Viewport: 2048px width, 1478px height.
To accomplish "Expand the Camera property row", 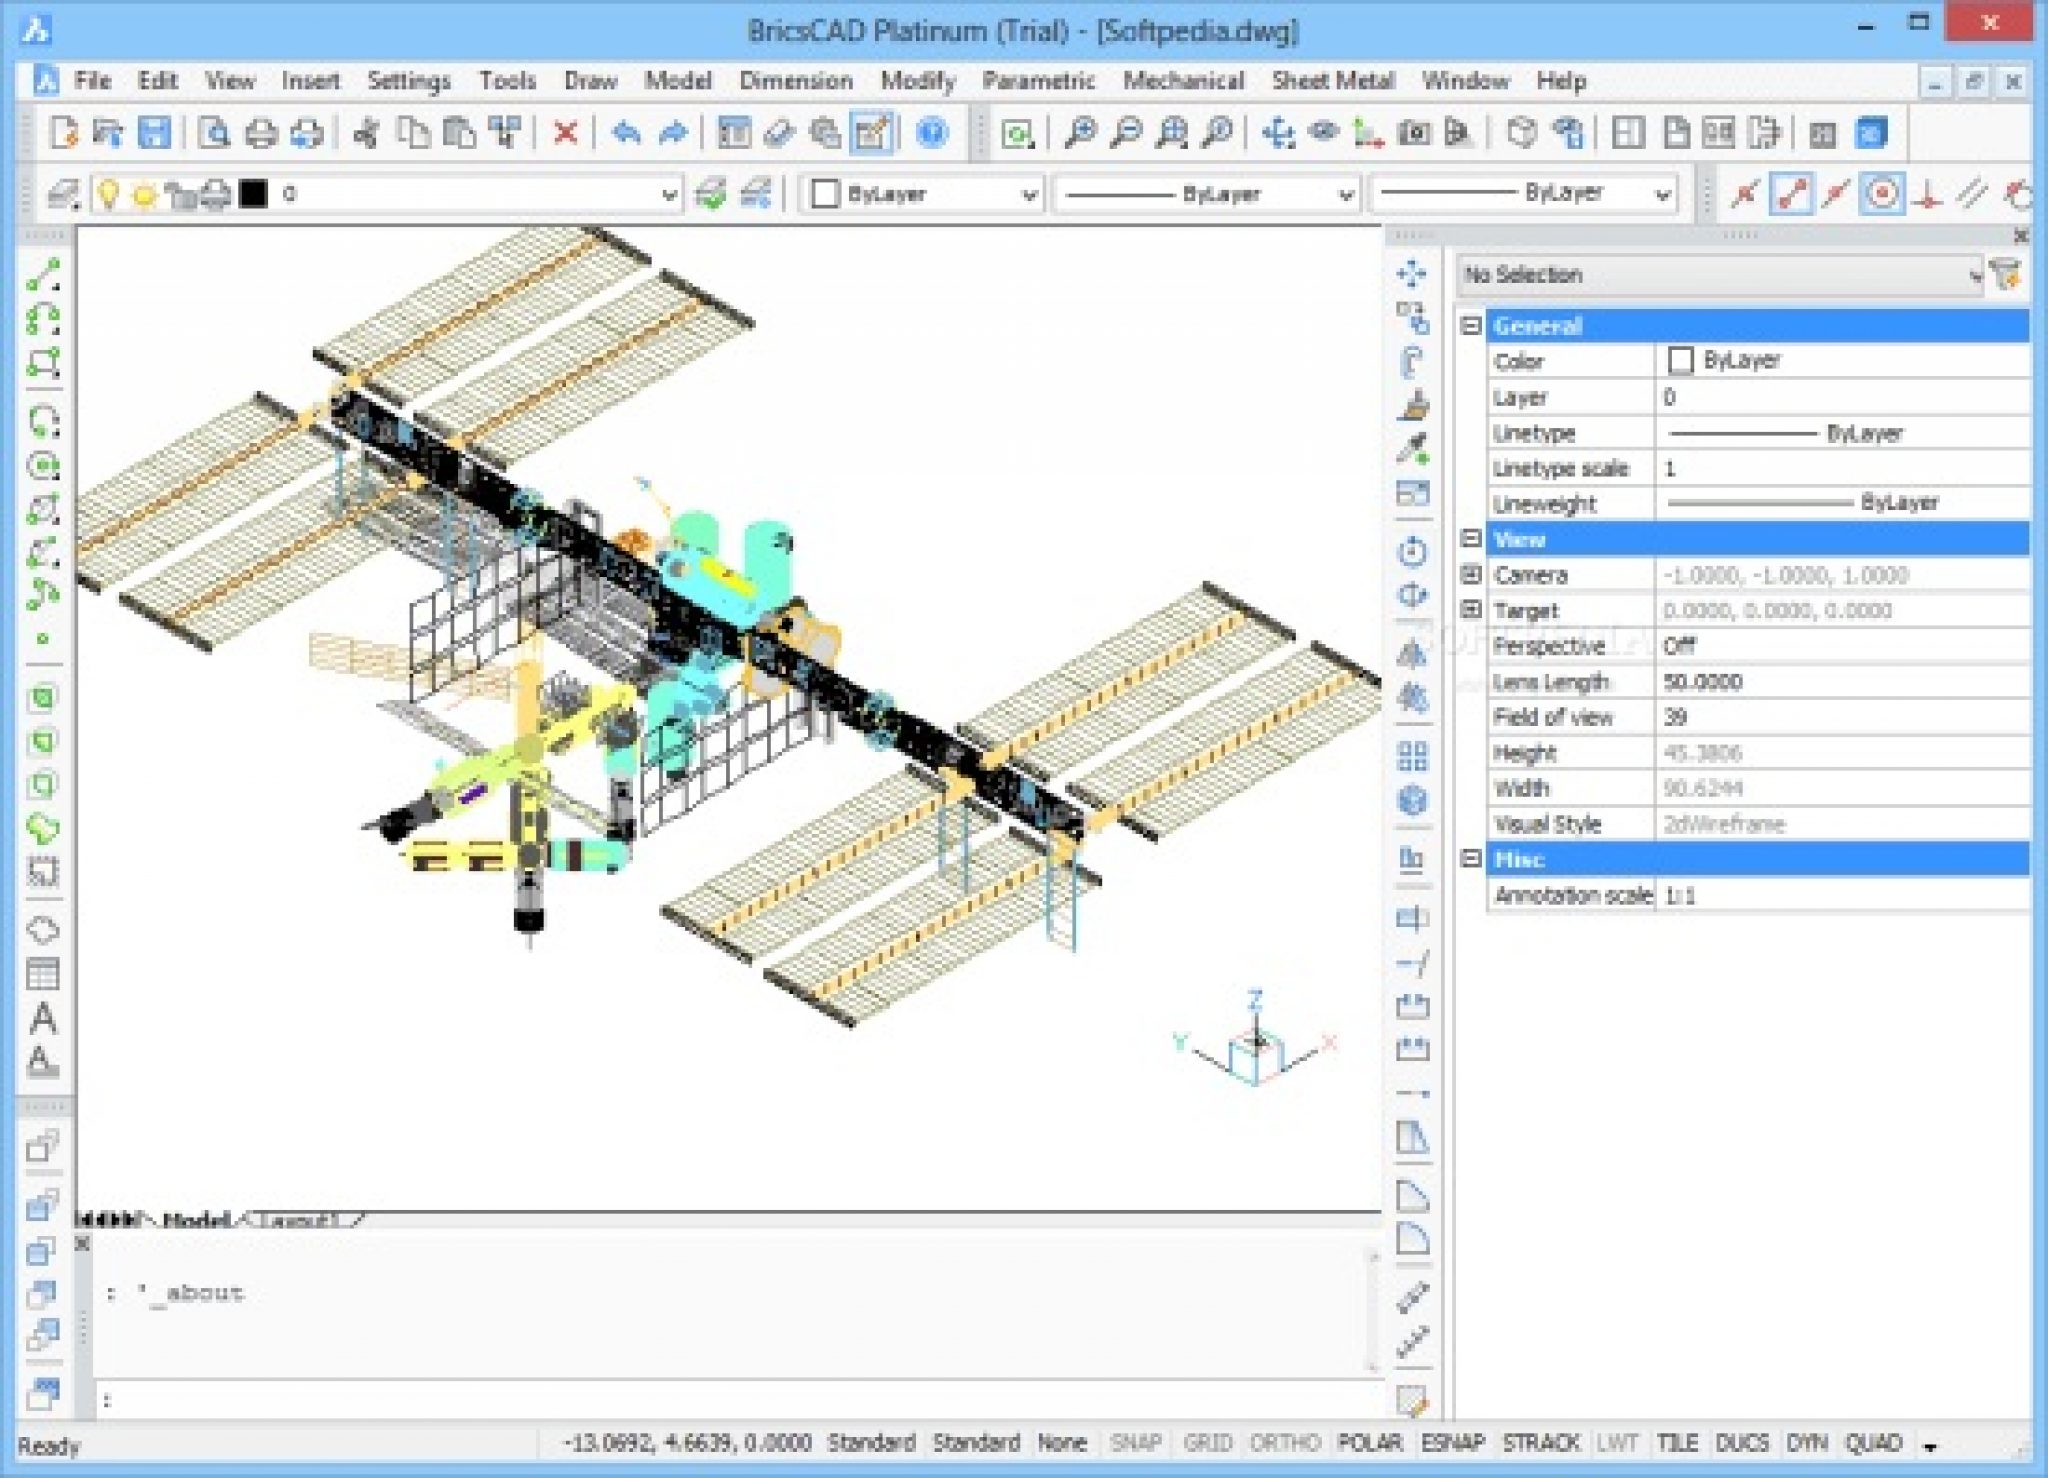I will (1470, 575).
